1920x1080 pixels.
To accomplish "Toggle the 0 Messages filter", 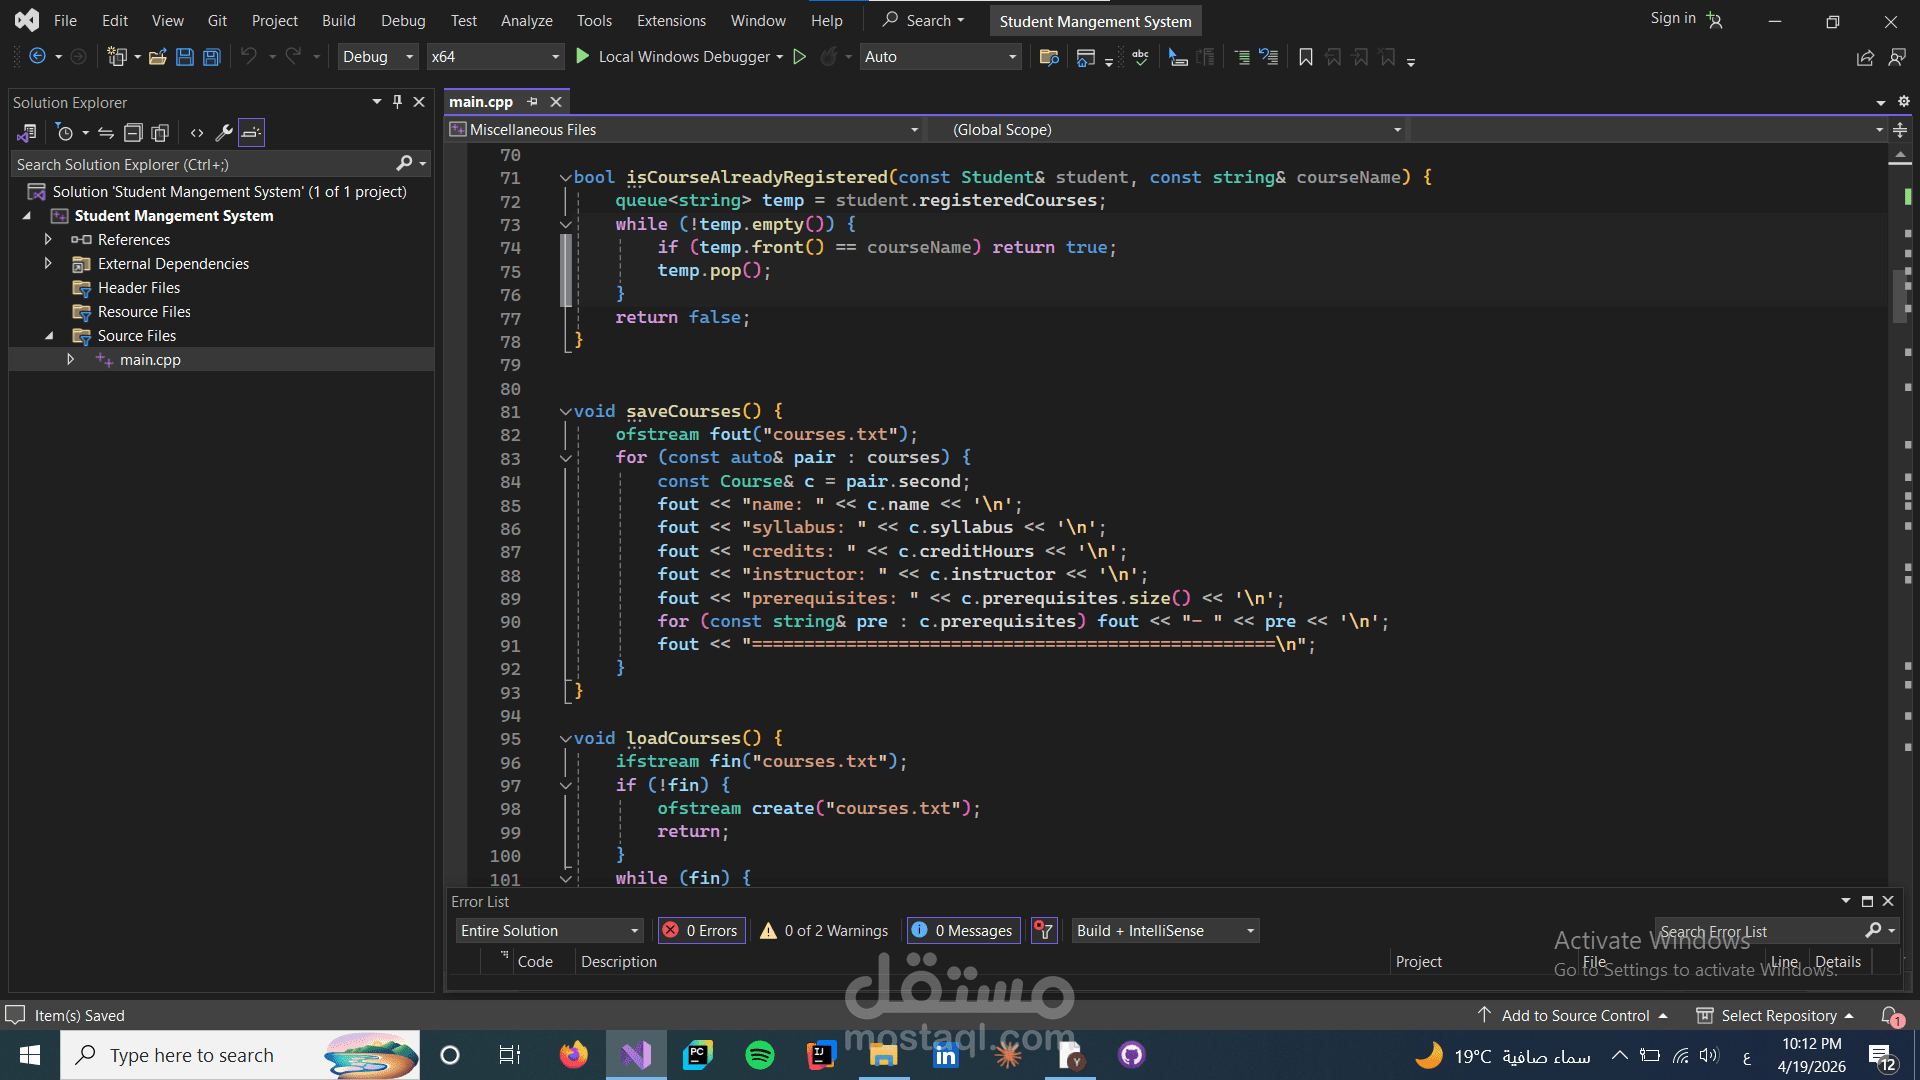I will coord(963,930).
